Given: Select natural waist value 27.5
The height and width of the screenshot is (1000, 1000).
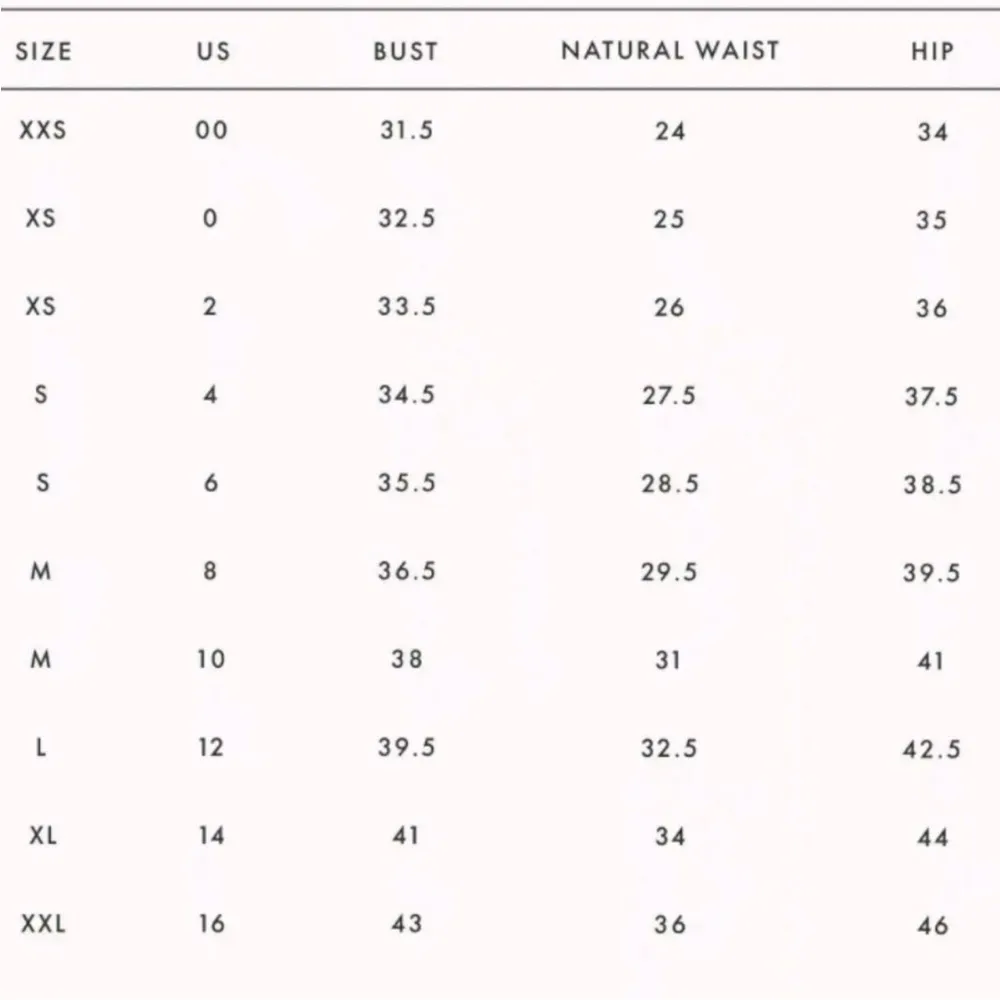Looking at the screenshot, I should [x=669, y=395].
